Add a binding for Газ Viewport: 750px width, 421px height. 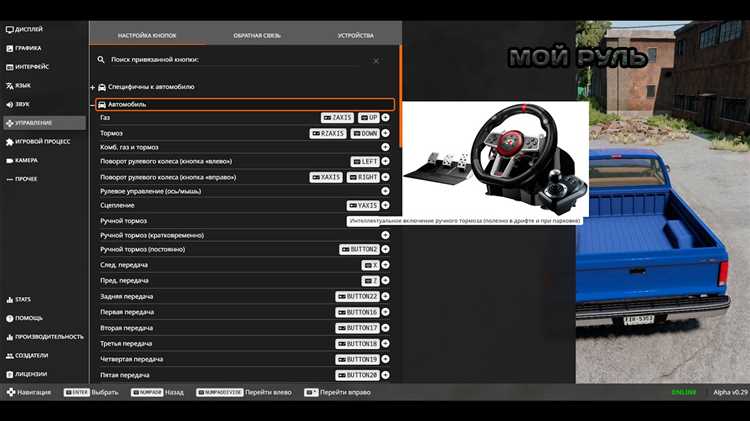pos(386,117)
